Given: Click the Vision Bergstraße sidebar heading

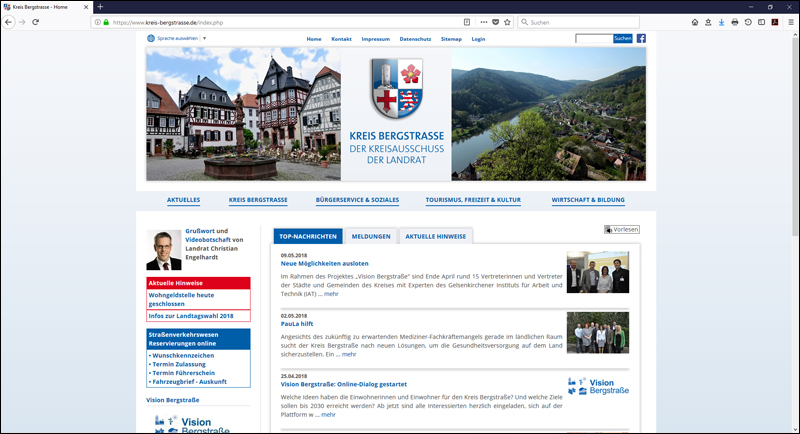Looking at the screenshot, I should coord(172,400).
